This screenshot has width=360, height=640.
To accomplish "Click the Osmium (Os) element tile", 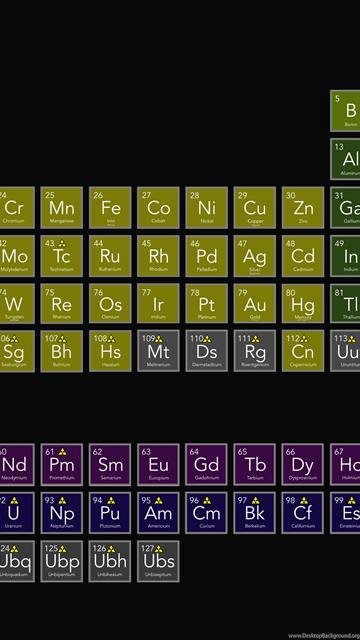I will click(110, 304).
